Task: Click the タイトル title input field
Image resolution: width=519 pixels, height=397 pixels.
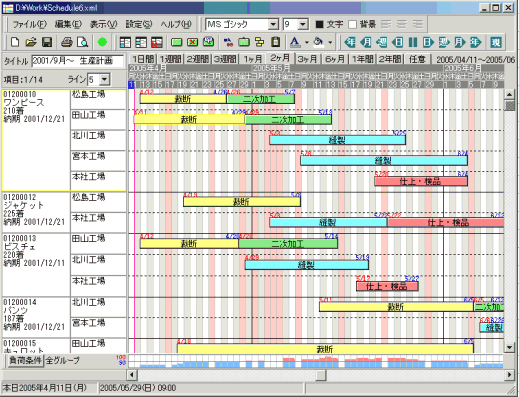Action: (x=78, y=61)
